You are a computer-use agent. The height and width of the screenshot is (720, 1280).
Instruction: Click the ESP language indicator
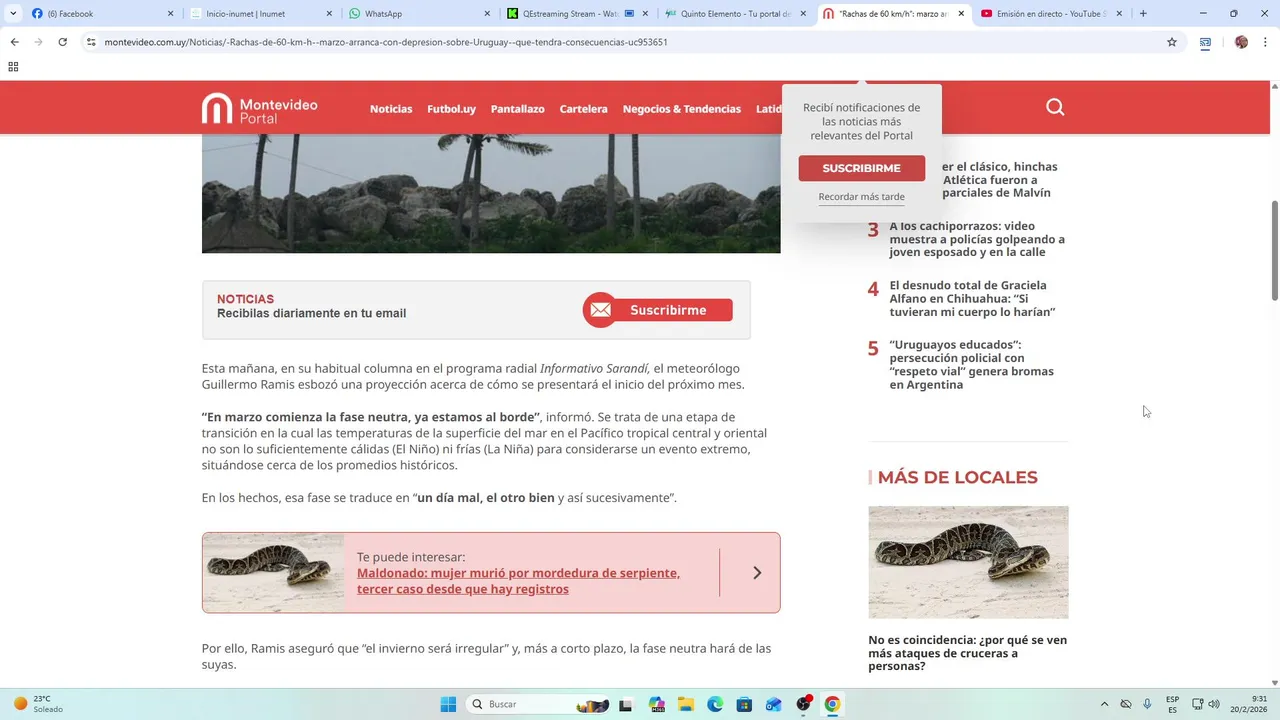[x=1172, y=704]
